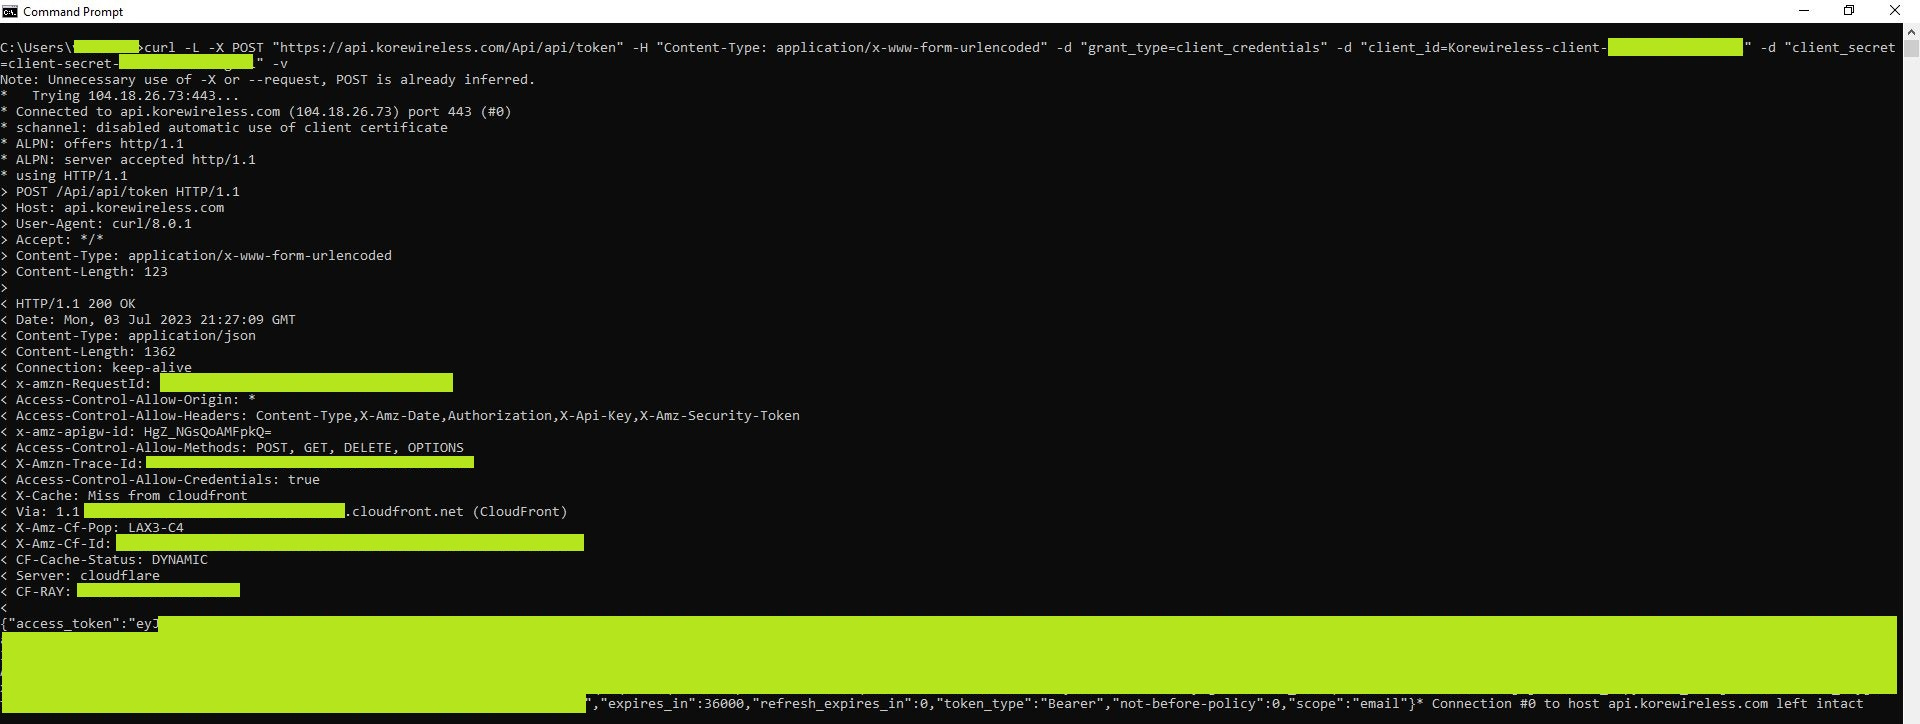Screen dimensions: 1920x724
Task: Grab the vertical scrollbar thumb
Action: point(1911,48)
